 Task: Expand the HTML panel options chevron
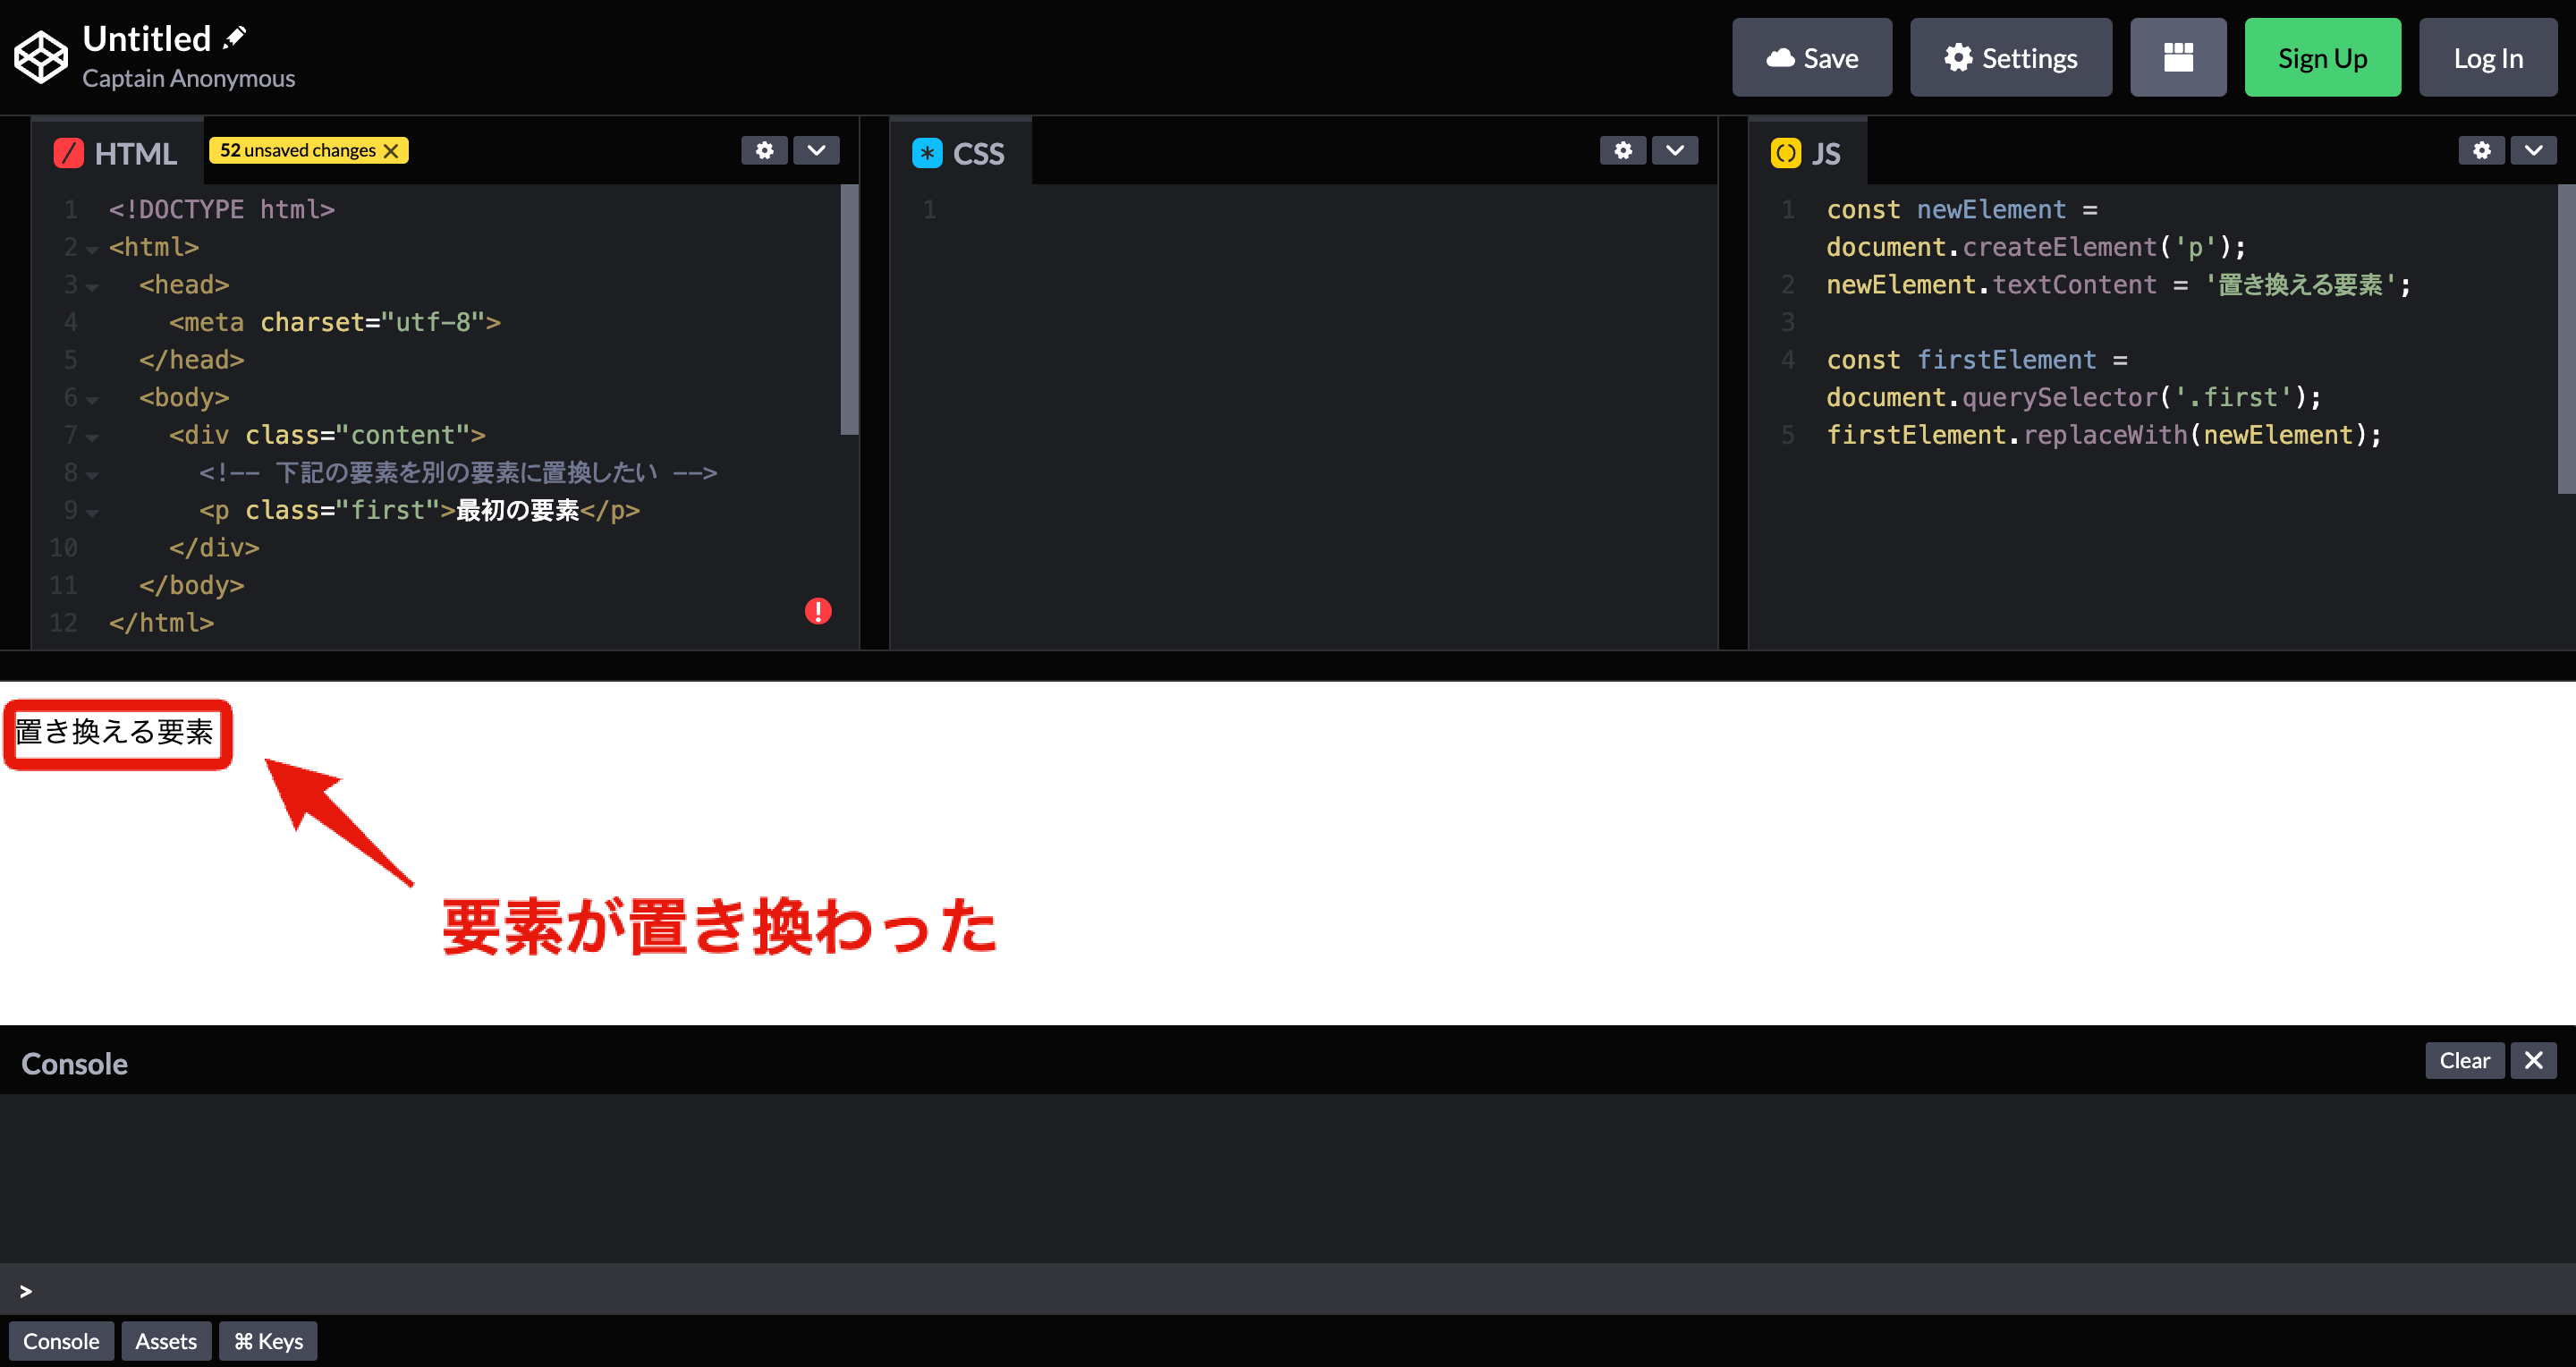click(816, 150)
